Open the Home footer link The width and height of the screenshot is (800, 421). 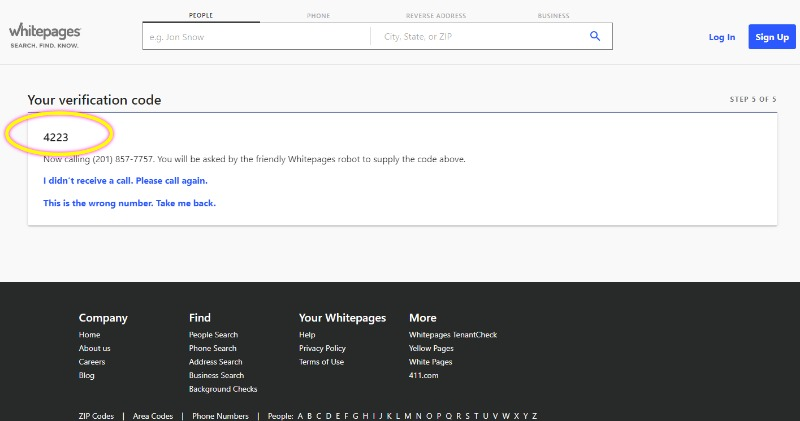point(89,335)
